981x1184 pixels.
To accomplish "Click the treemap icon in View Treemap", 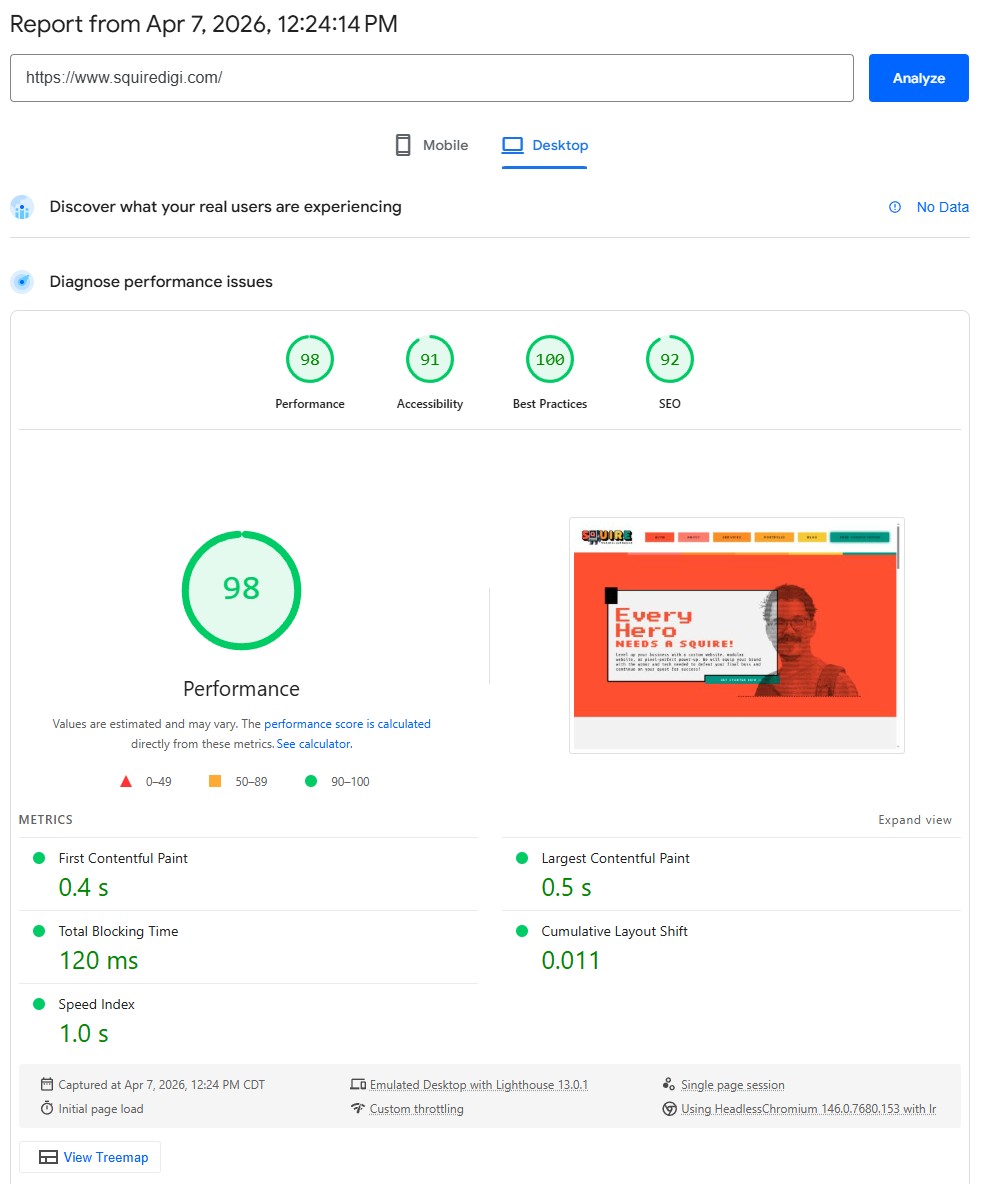I will [x=48, y=1157].
